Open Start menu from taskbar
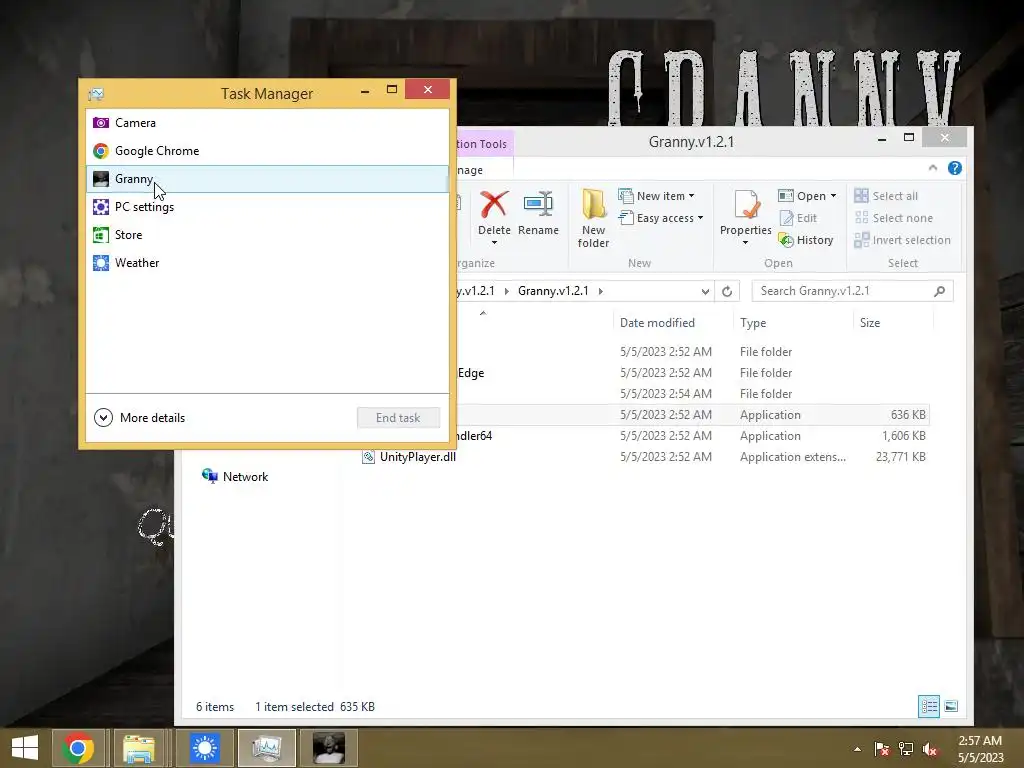Image resolution: width=1024 pixels, height=768 pixels. click(25, 748)
